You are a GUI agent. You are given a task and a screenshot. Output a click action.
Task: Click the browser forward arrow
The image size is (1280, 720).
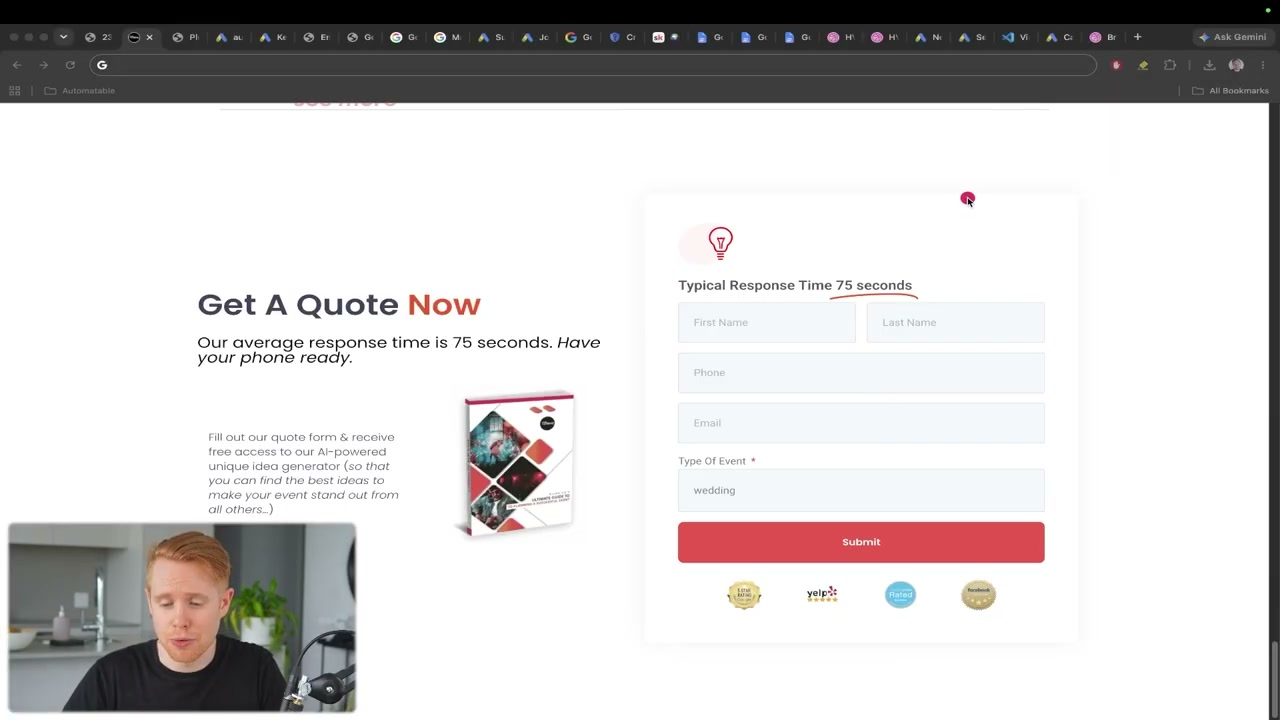pos(43,65)
